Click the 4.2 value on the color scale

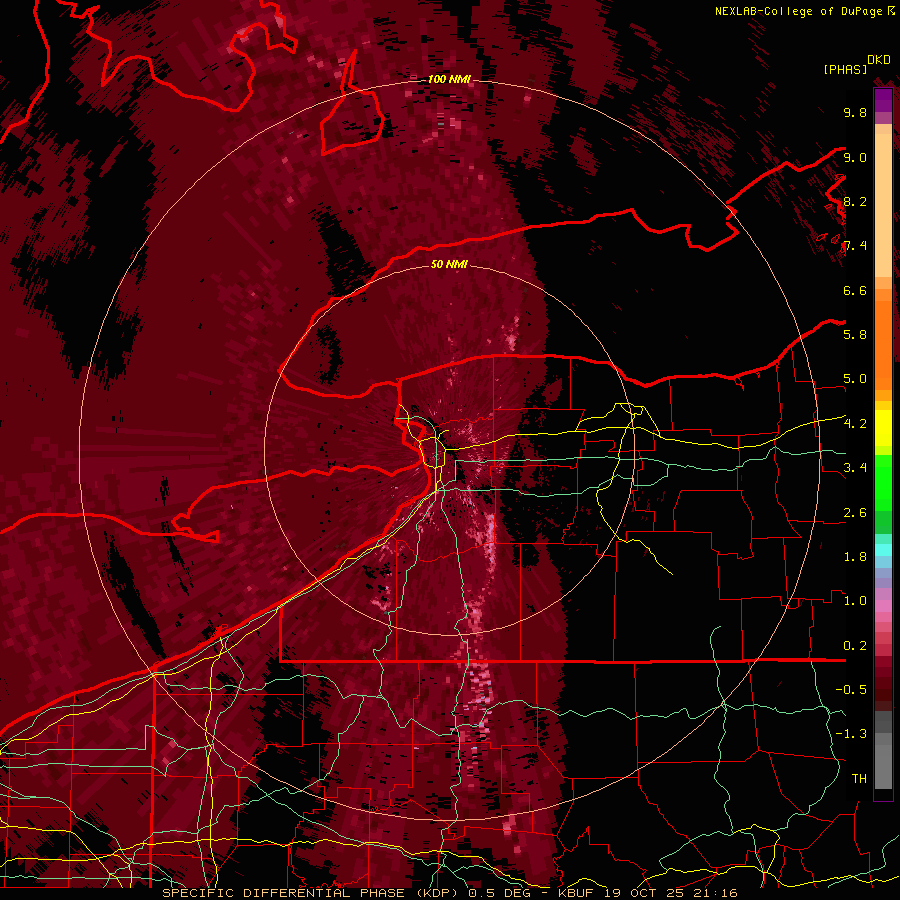click(x=855, y=424)
